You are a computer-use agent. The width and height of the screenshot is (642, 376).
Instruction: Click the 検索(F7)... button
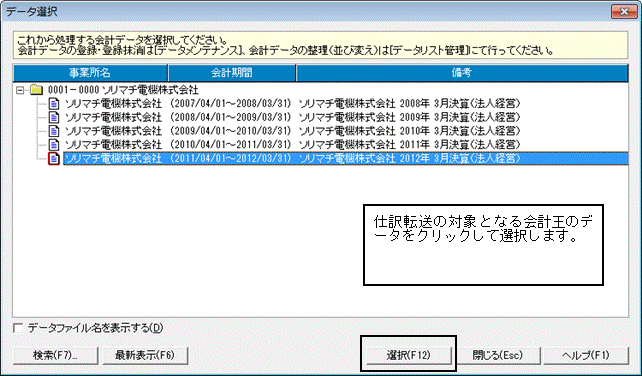tap(55, 356)
